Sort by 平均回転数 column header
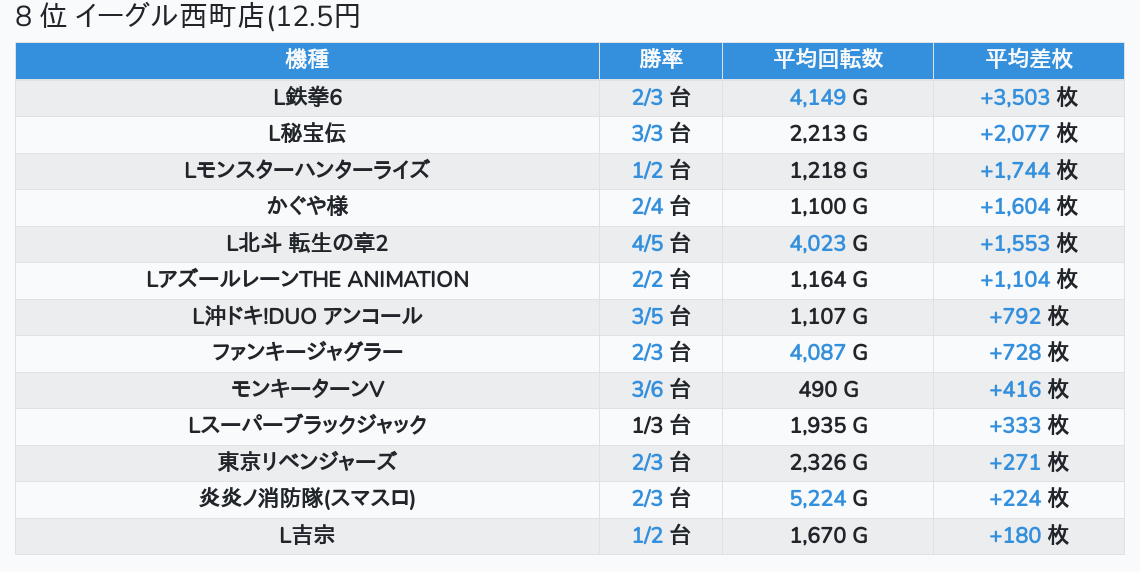The image size is (1140, 572). 828,60
